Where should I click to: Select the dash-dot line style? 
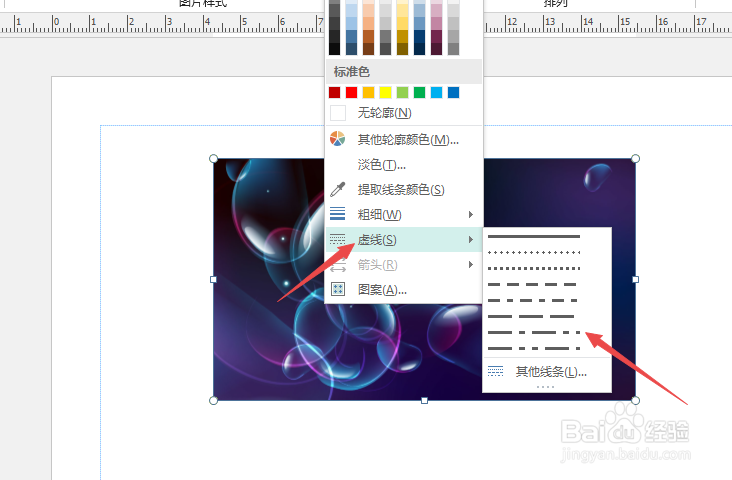(532, 300)
